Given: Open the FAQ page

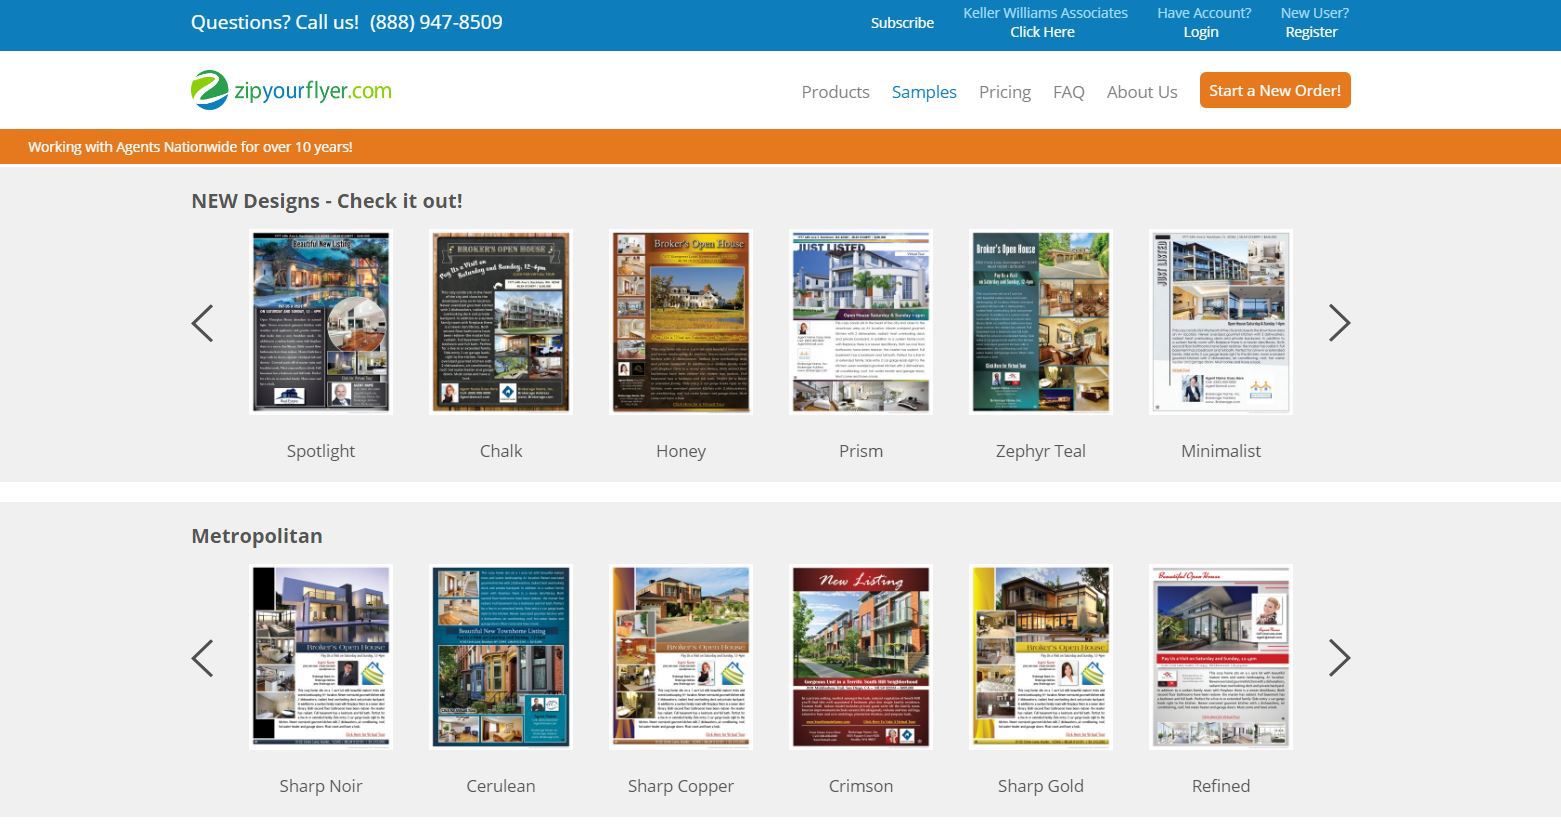Looking at the screenshot, I should click(x=1068, y=91).
